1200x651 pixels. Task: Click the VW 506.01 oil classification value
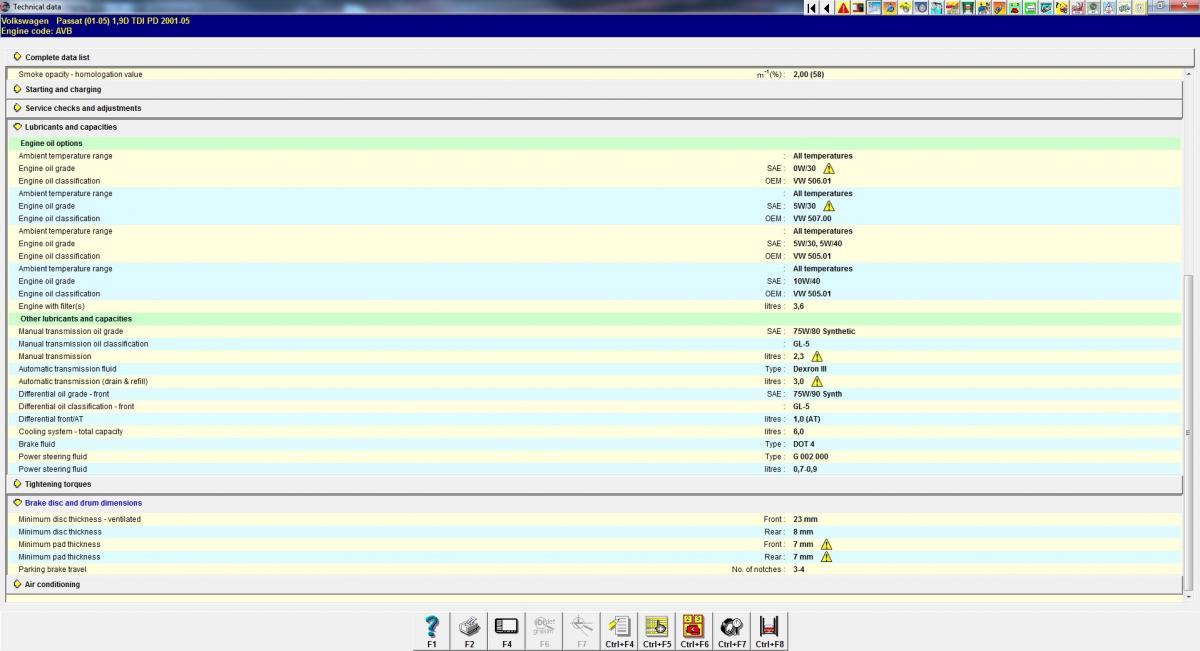click(812, 181)
